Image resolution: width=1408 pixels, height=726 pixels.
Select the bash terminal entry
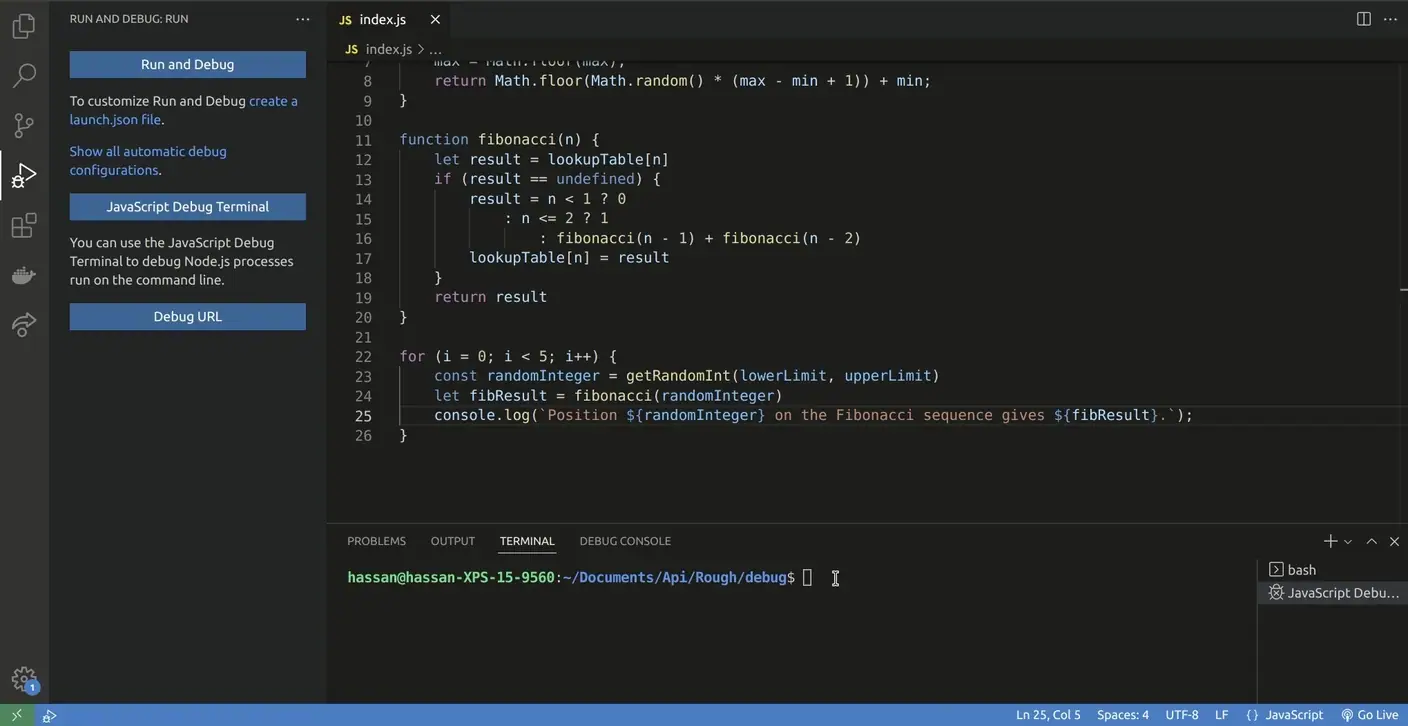[x=1332, y=569]
